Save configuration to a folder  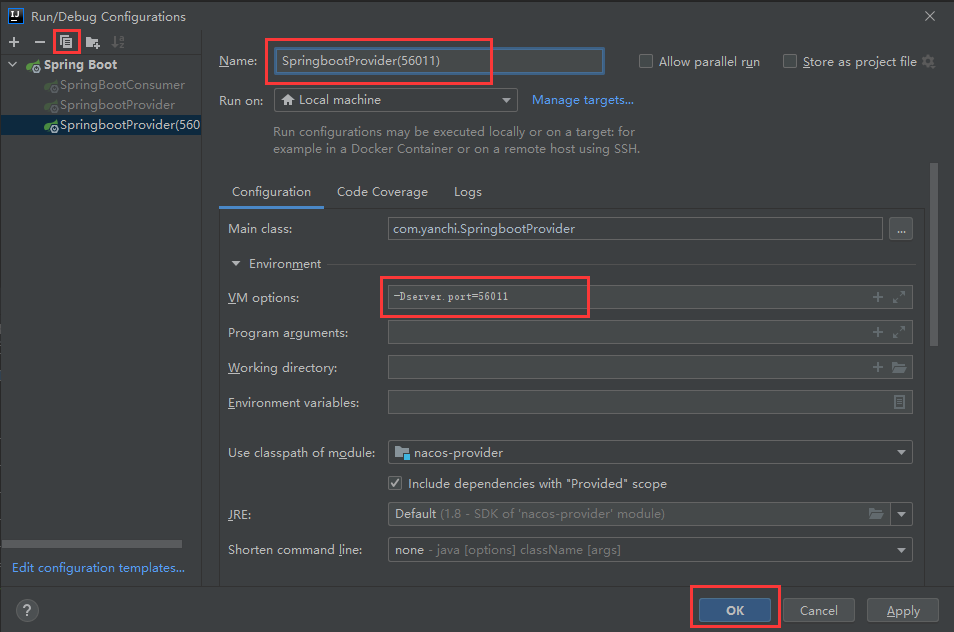[x=92, y=42]
